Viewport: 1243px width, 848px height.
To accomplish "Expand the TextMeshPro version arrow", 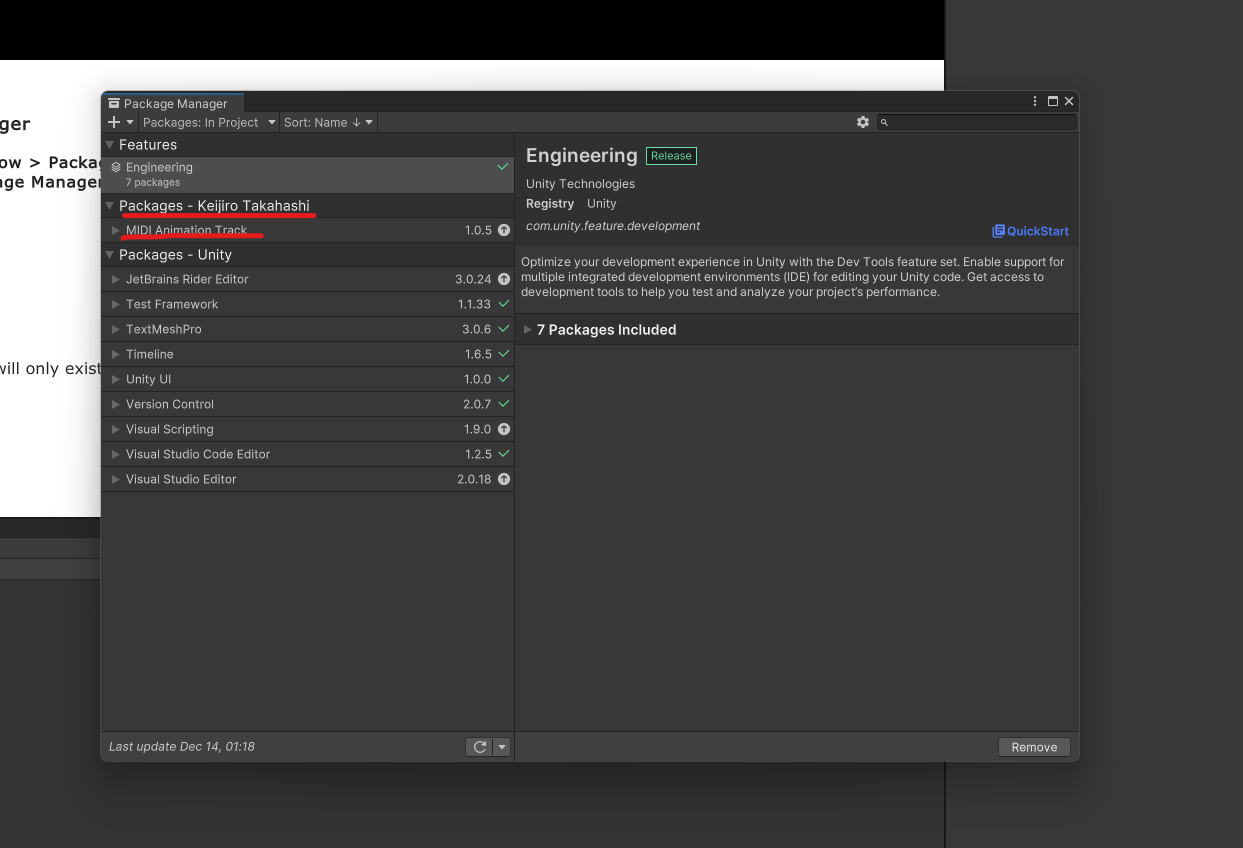I will coord(116,329).
